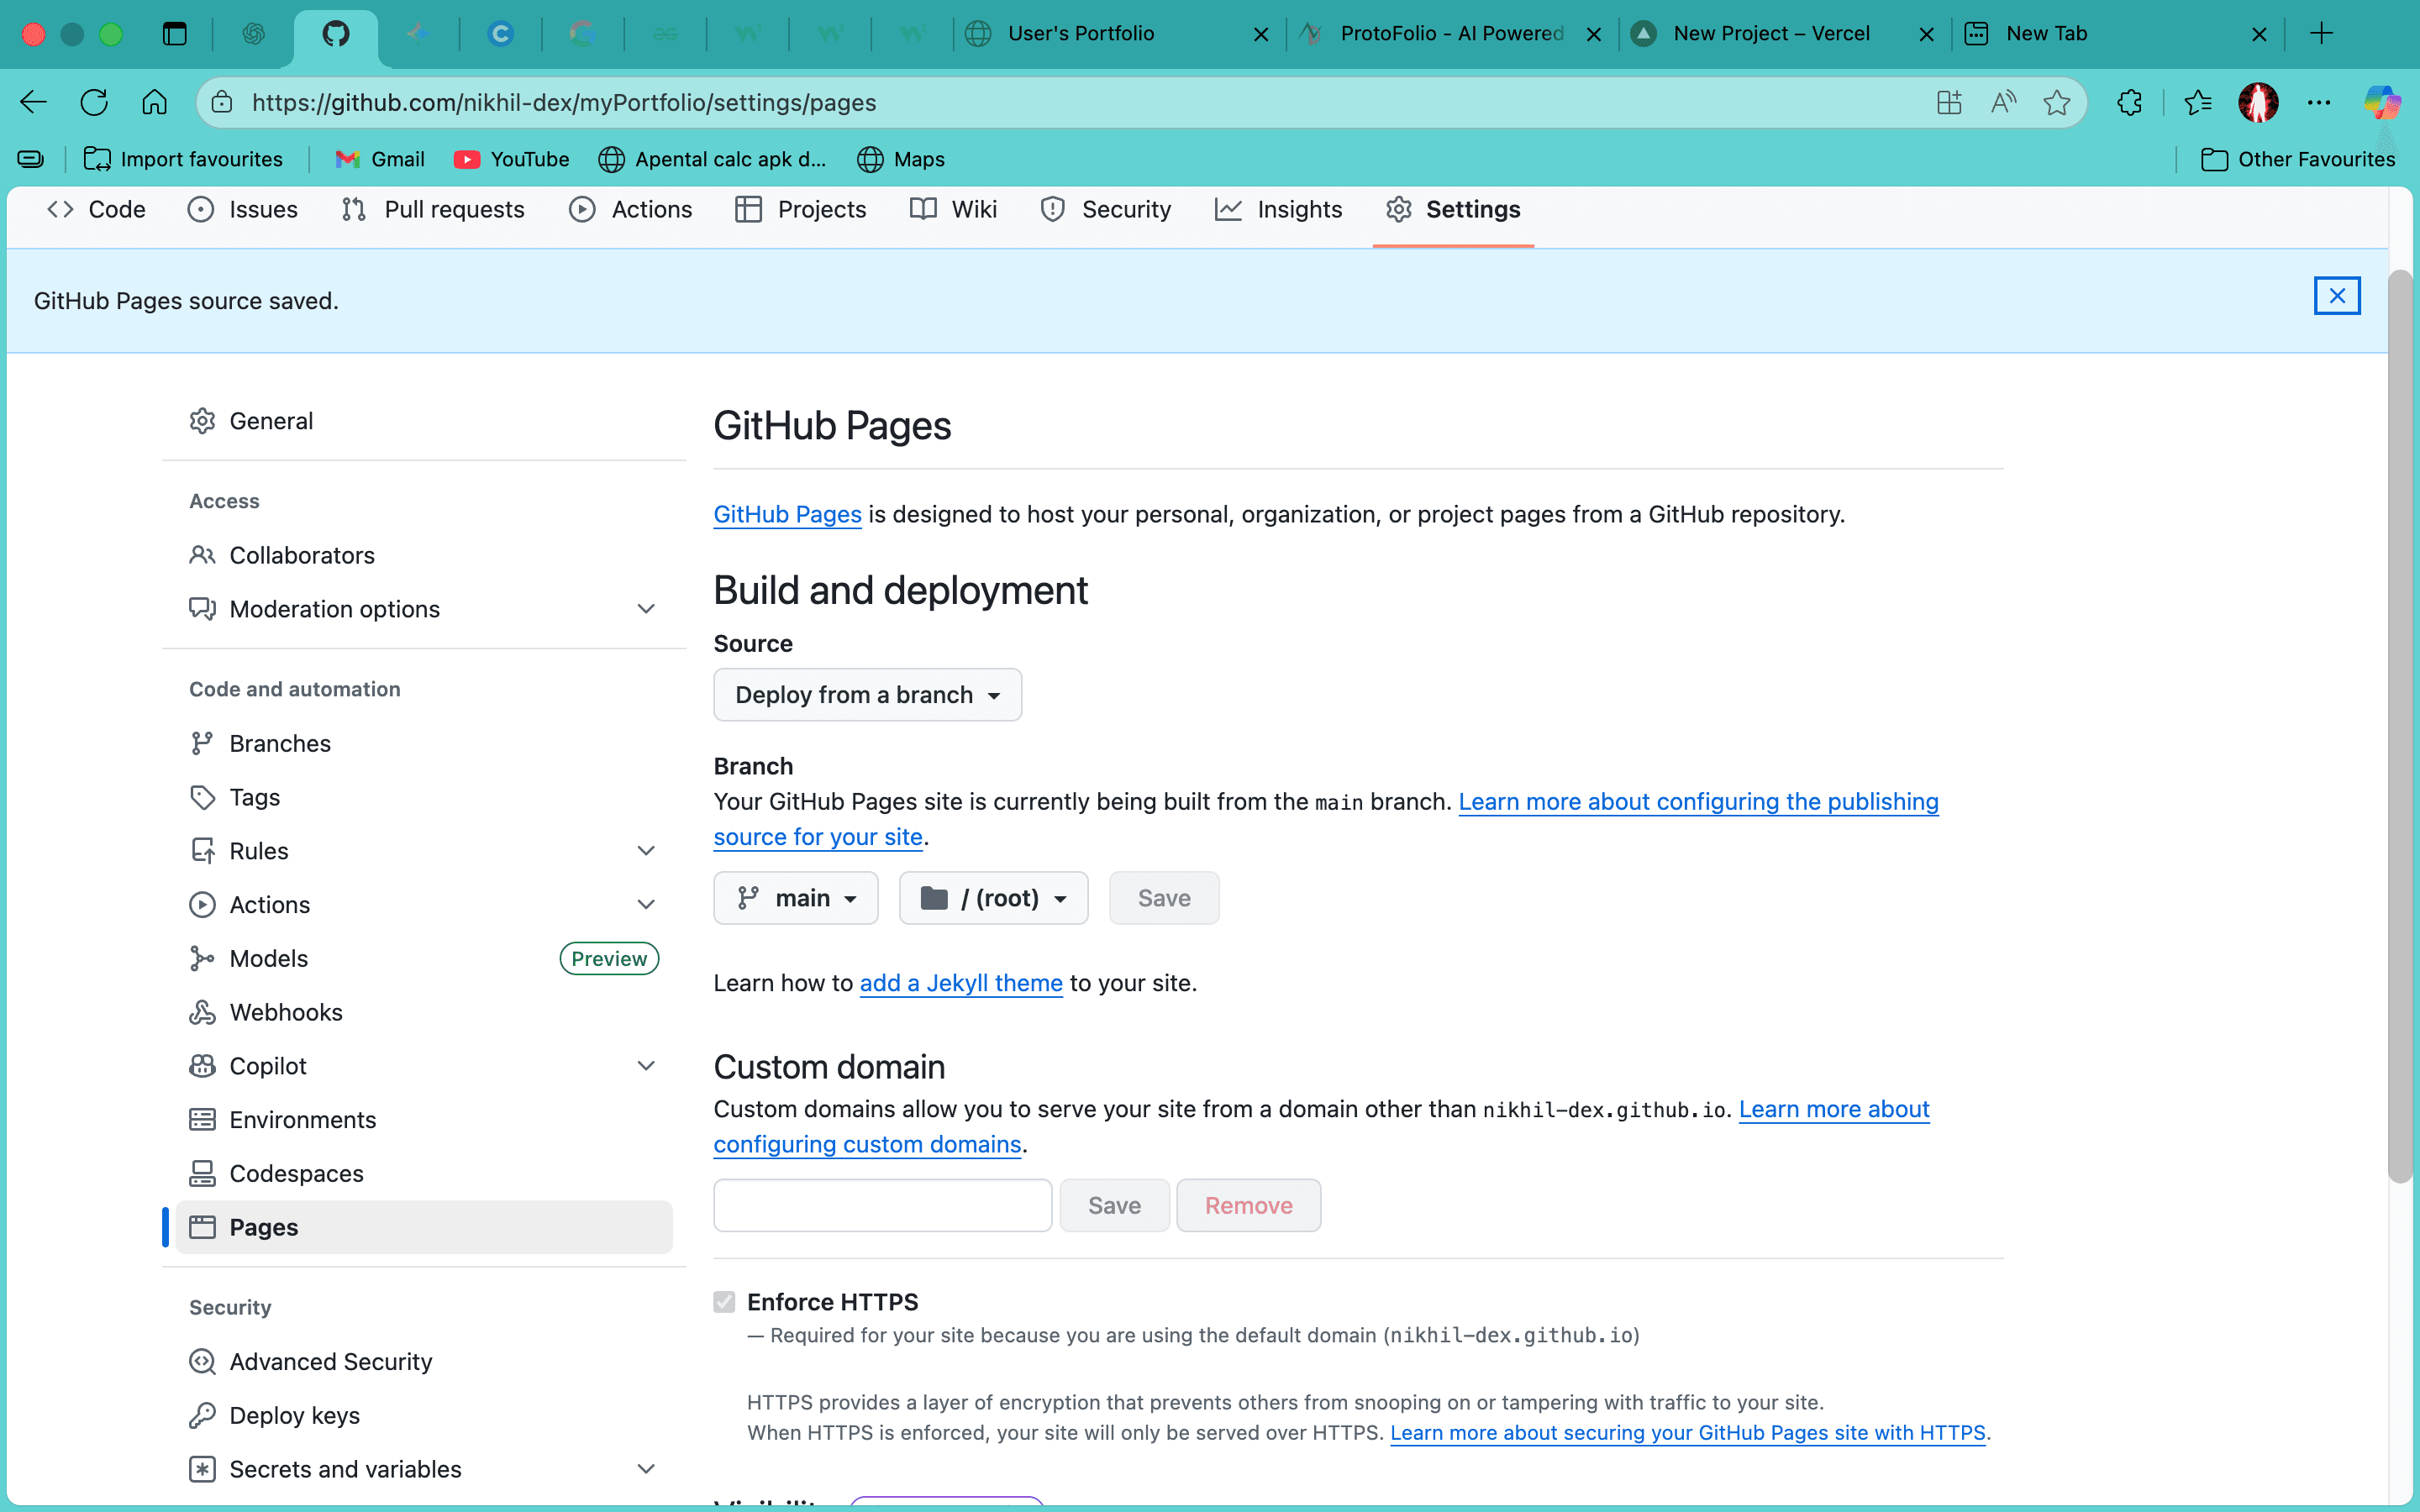Open the Actions tab in repository navigation
Image resolution: width=2420 pixels, height=1512 pixels.
coord(631,209)
